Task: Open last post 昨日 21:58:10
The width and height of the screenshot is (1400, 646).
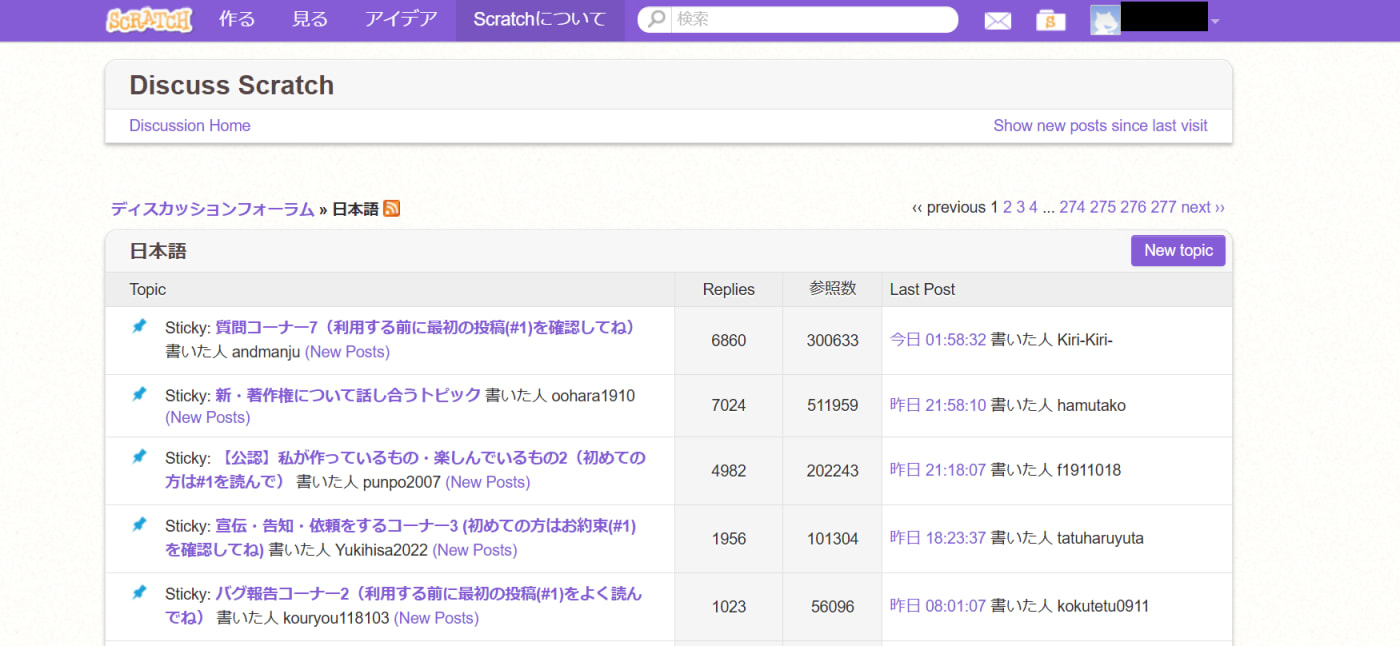Action: [938, 405]
